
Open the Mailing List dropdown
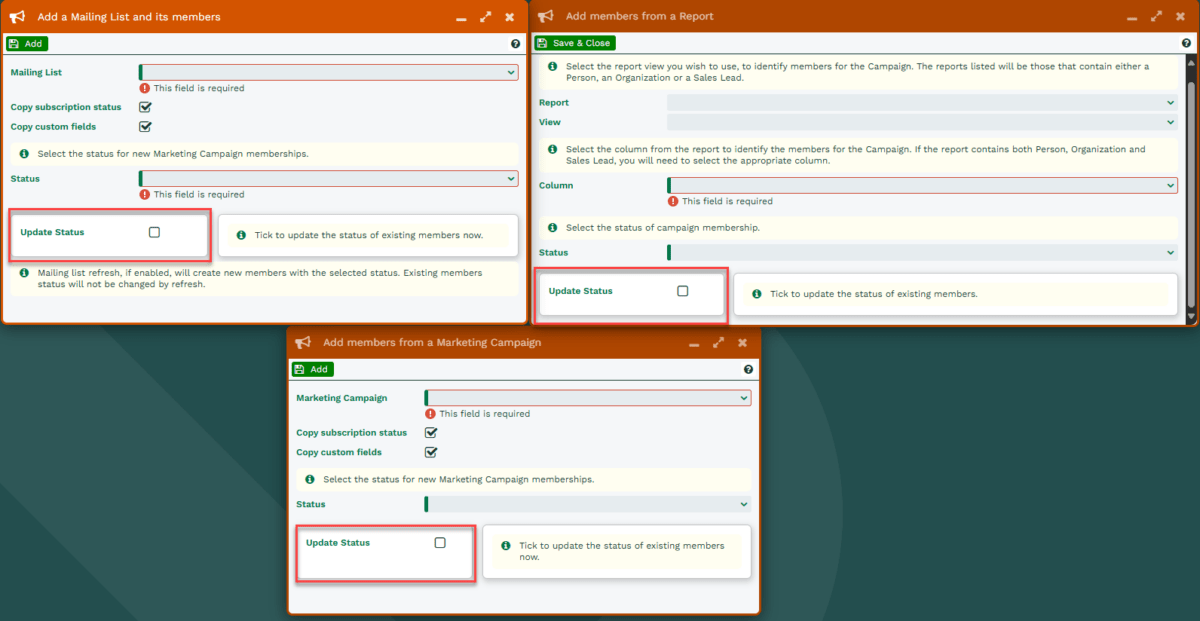(x=329, y=72)
